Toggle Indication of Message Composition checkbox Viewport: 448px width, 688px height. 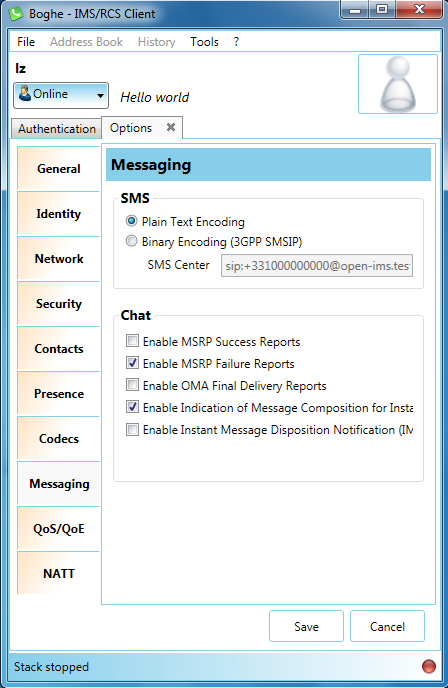pyautogui.click(x=132, y=406)
